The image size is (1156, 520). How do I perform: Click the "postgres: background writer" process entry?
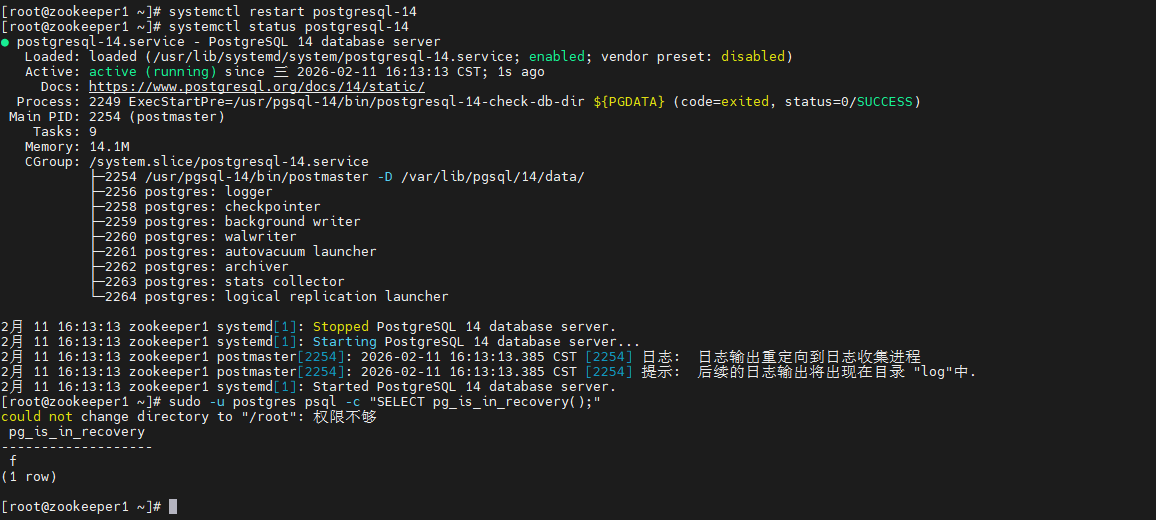tap(252, 222)
